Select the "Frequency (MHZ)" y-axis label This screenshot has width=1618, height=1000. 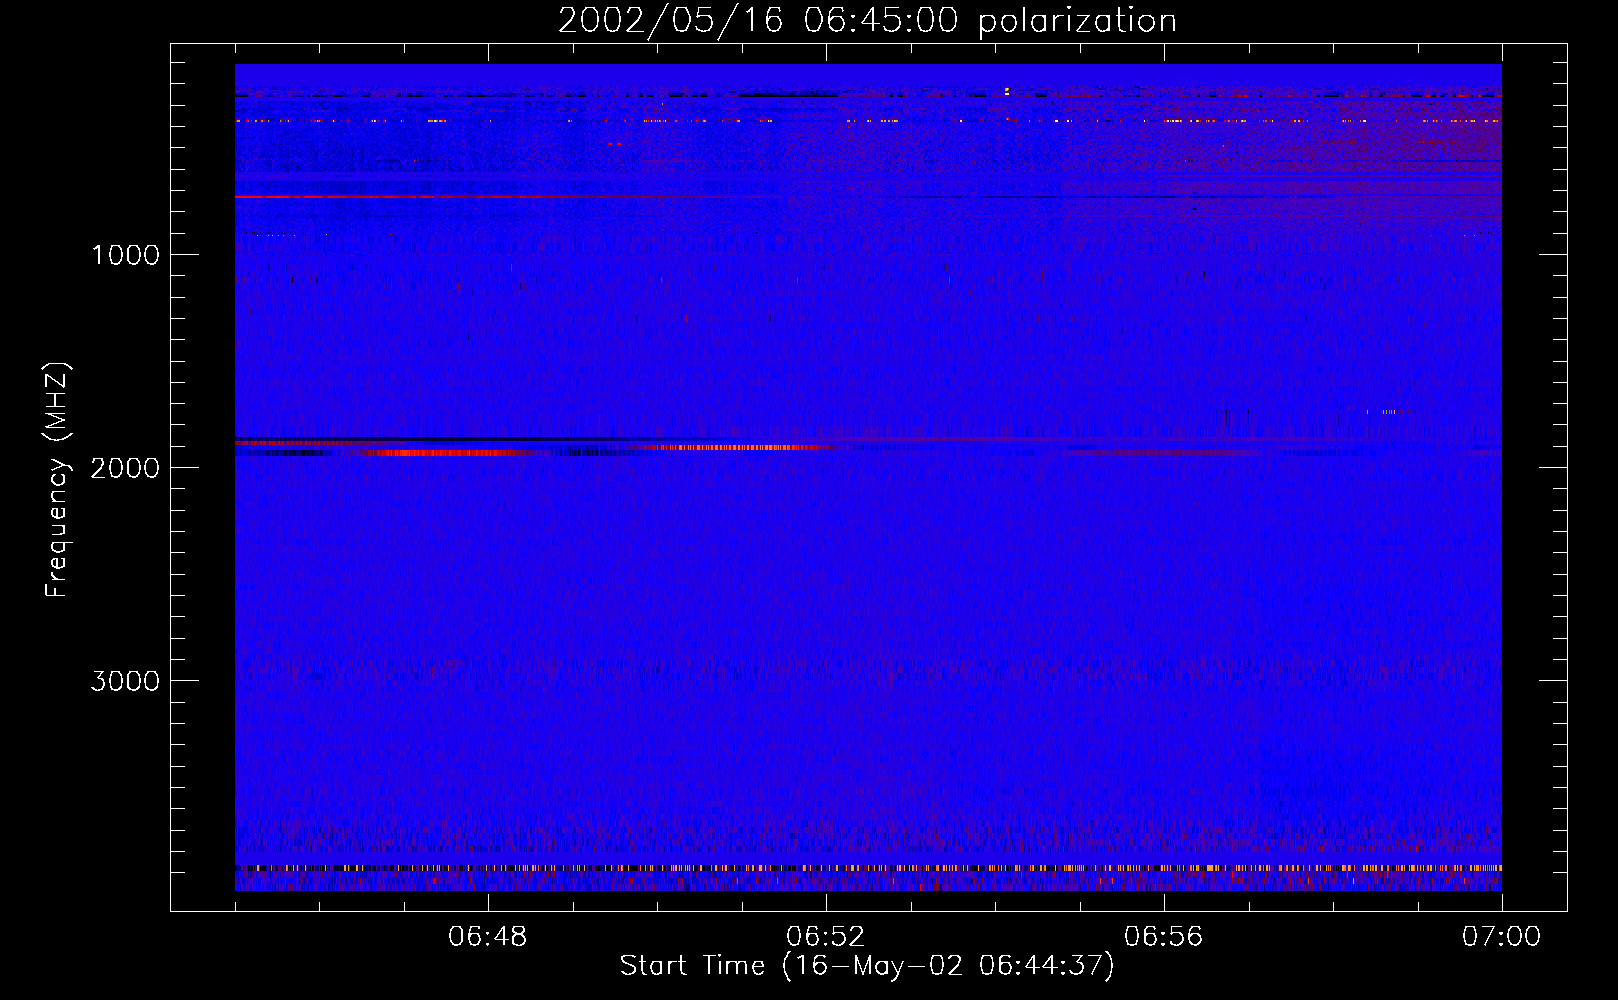[x=57, y=480]
